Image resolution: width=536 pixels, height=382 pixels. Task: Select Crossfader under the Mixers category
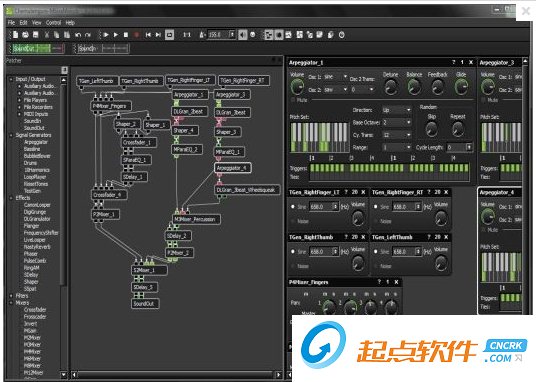35,309
